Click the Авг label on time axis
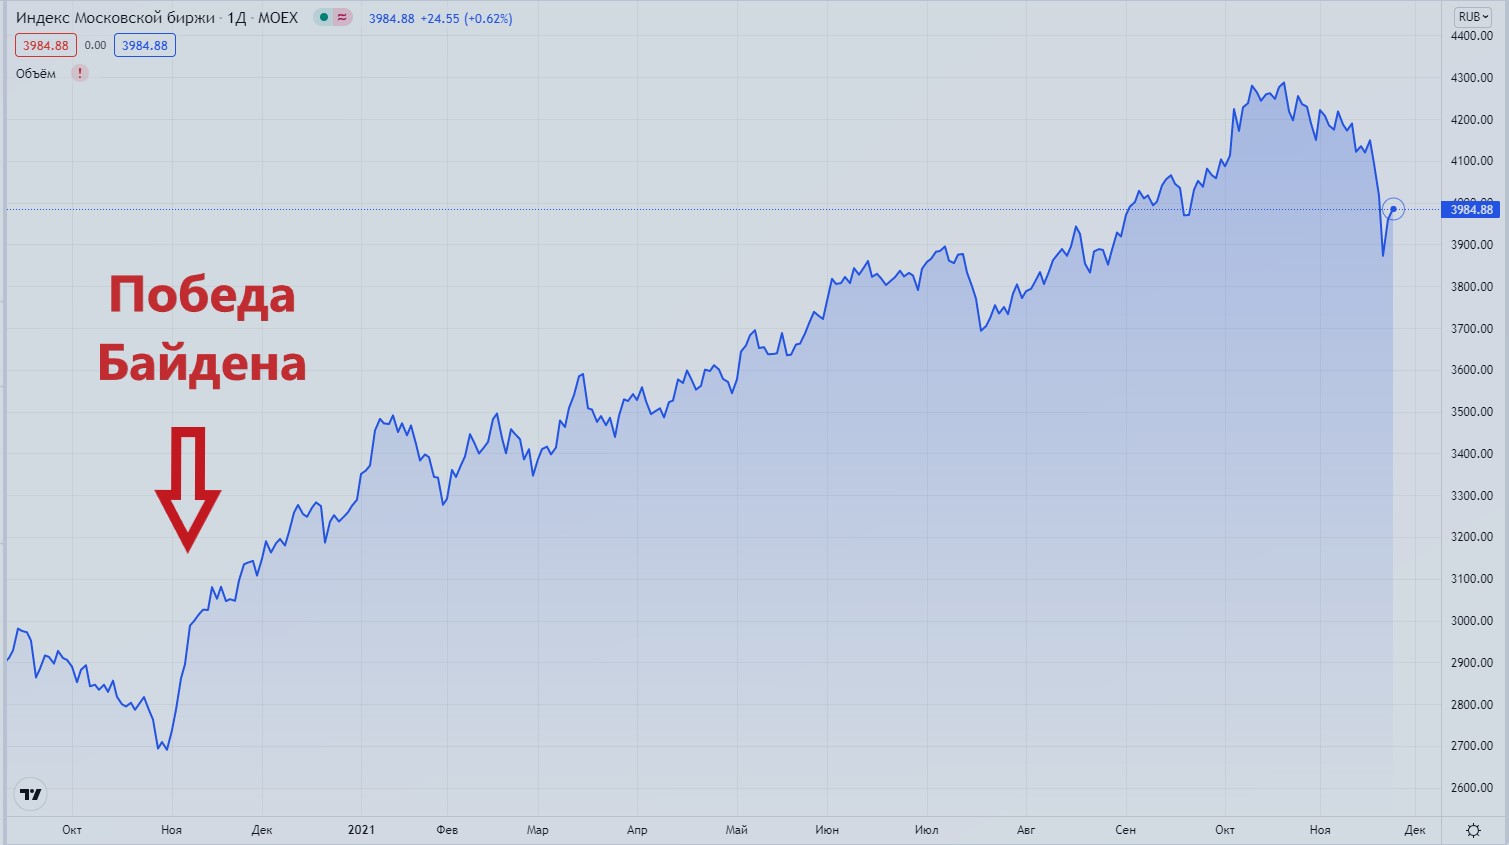 coord(1026,830)
